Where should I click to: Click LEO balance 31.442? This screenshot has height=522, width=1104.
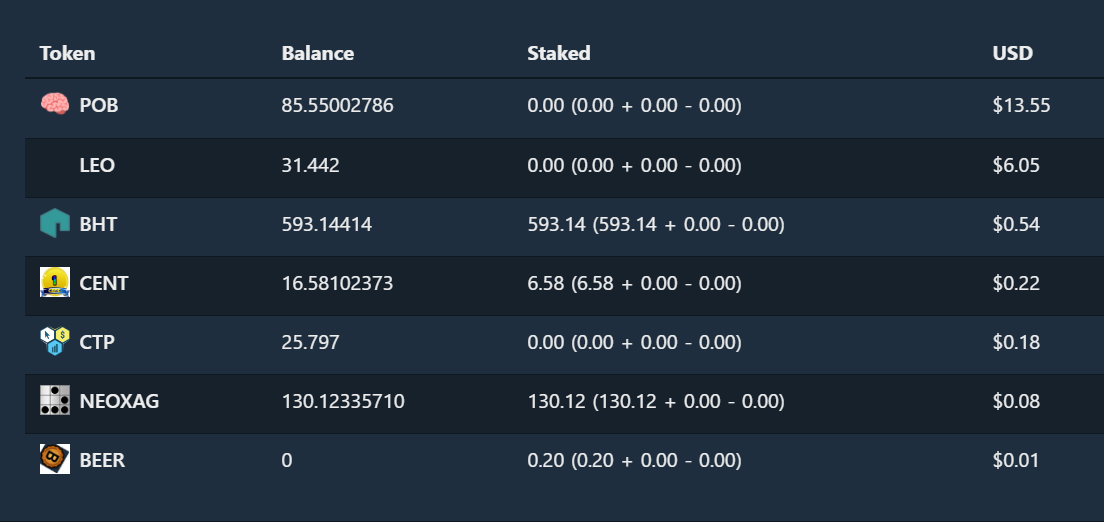(310, 166)
